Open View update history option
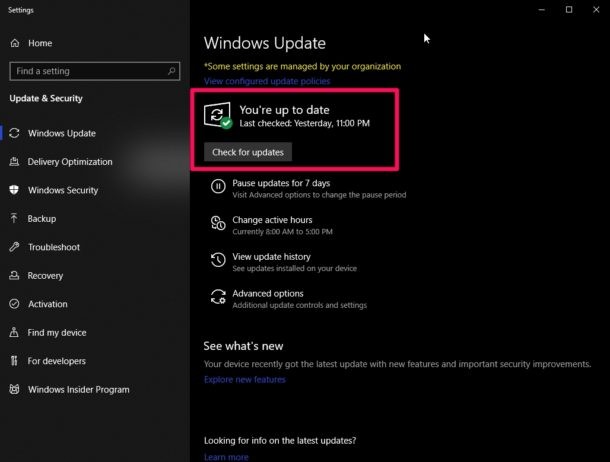Screen dimensions: 610x462 coord(284,262)
